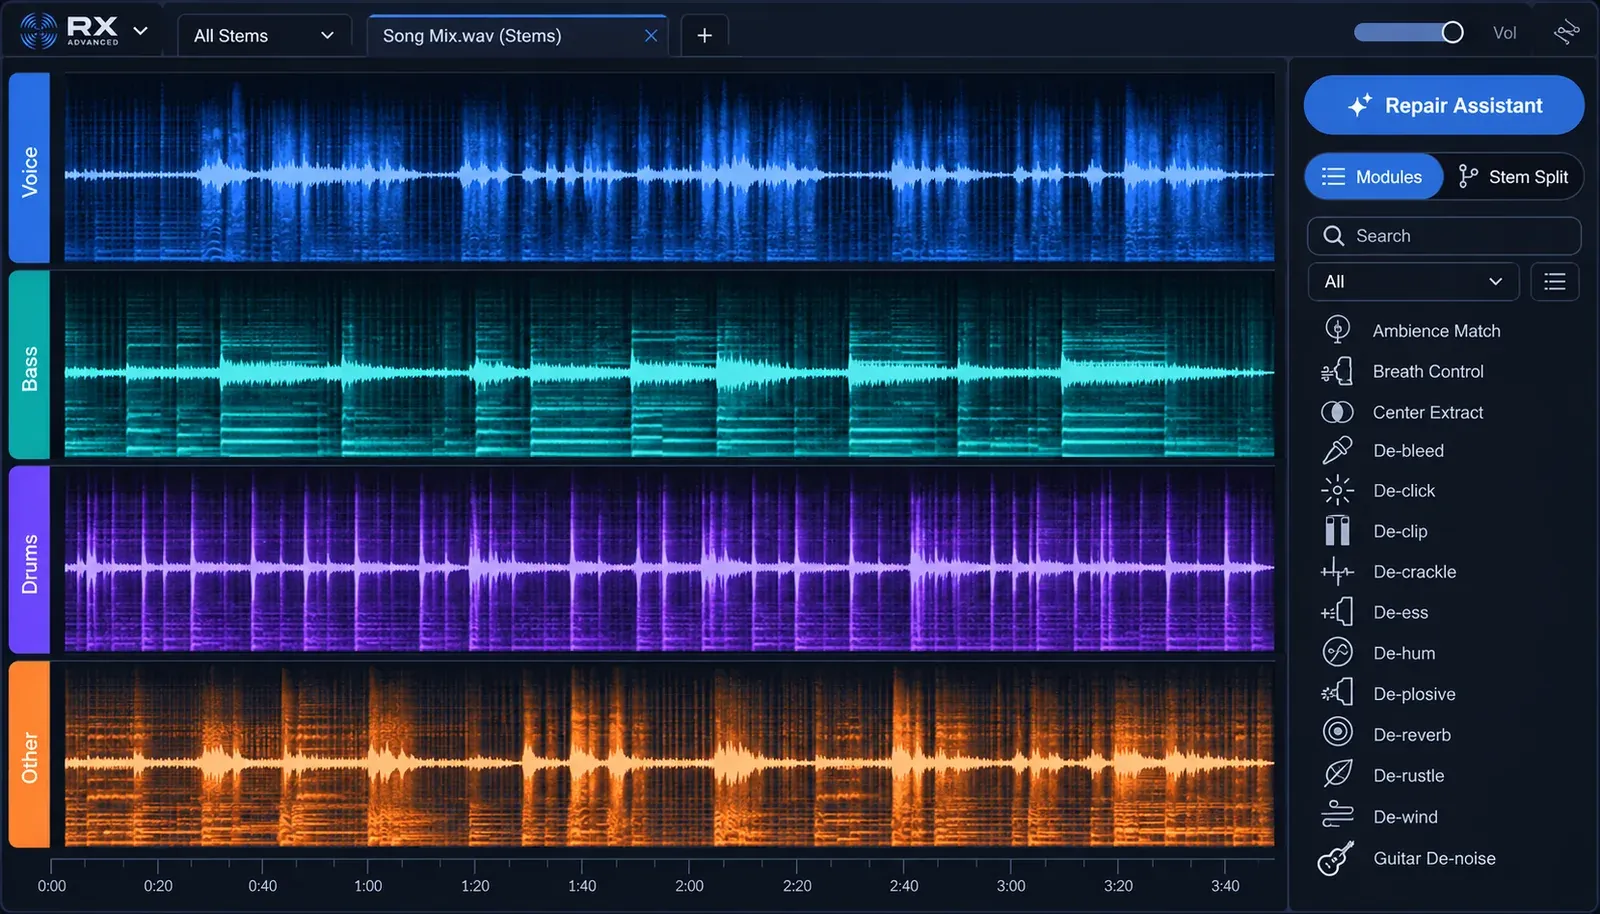Image resolution: width=1600 pixels, height=914 pixels.
Task: Choose the De-ess module icon
Action: [1337, 612]
